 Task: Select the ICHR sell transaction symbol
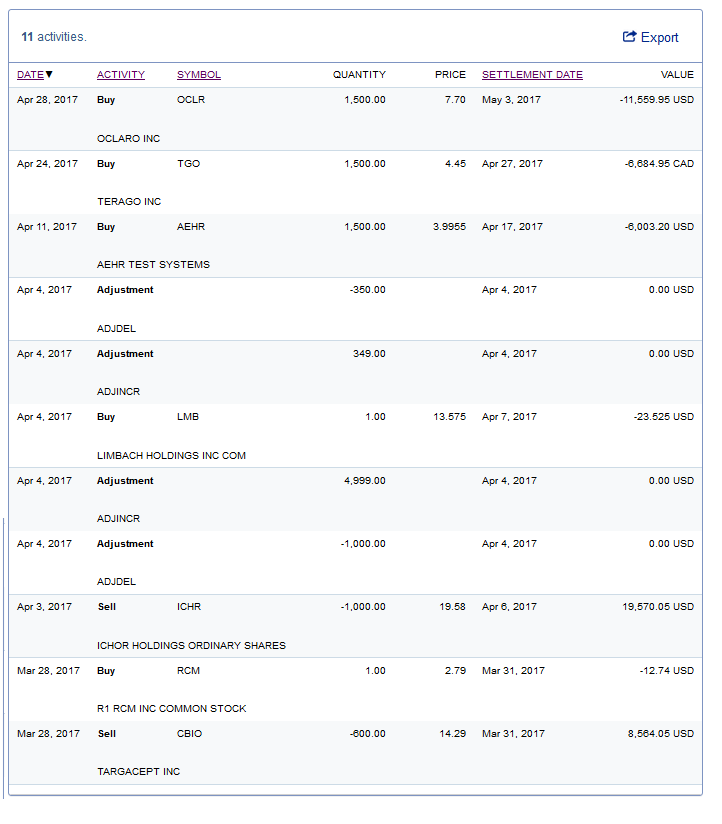[x=190, y=607]
